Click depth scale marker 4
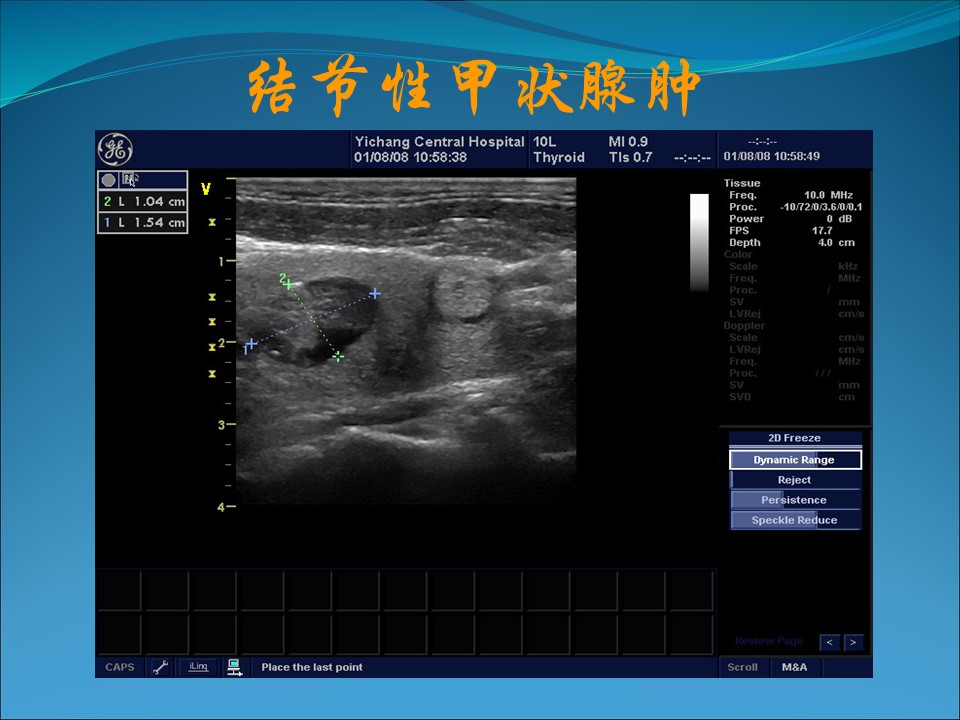This screenshot has height=720, width=960. tap(221, 507)
